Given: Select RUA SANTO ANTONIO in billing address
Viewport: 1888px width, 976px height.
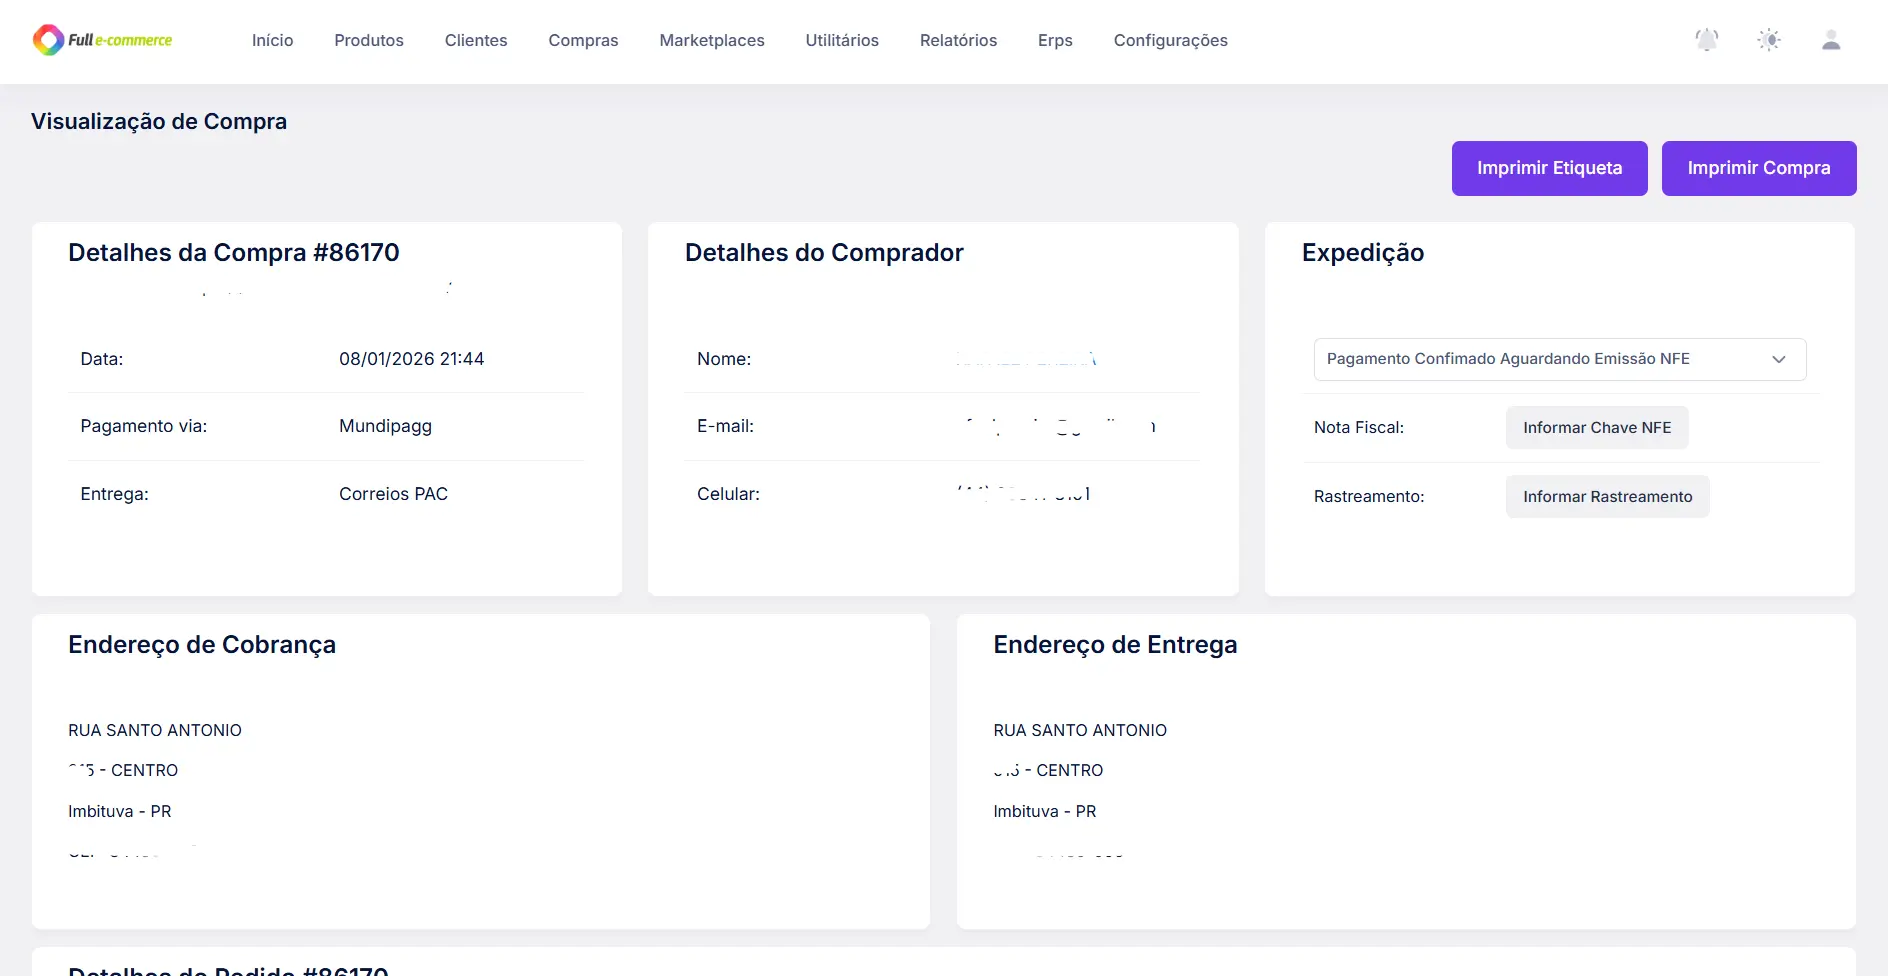Looking at the screenshot, I should [155, 730].
